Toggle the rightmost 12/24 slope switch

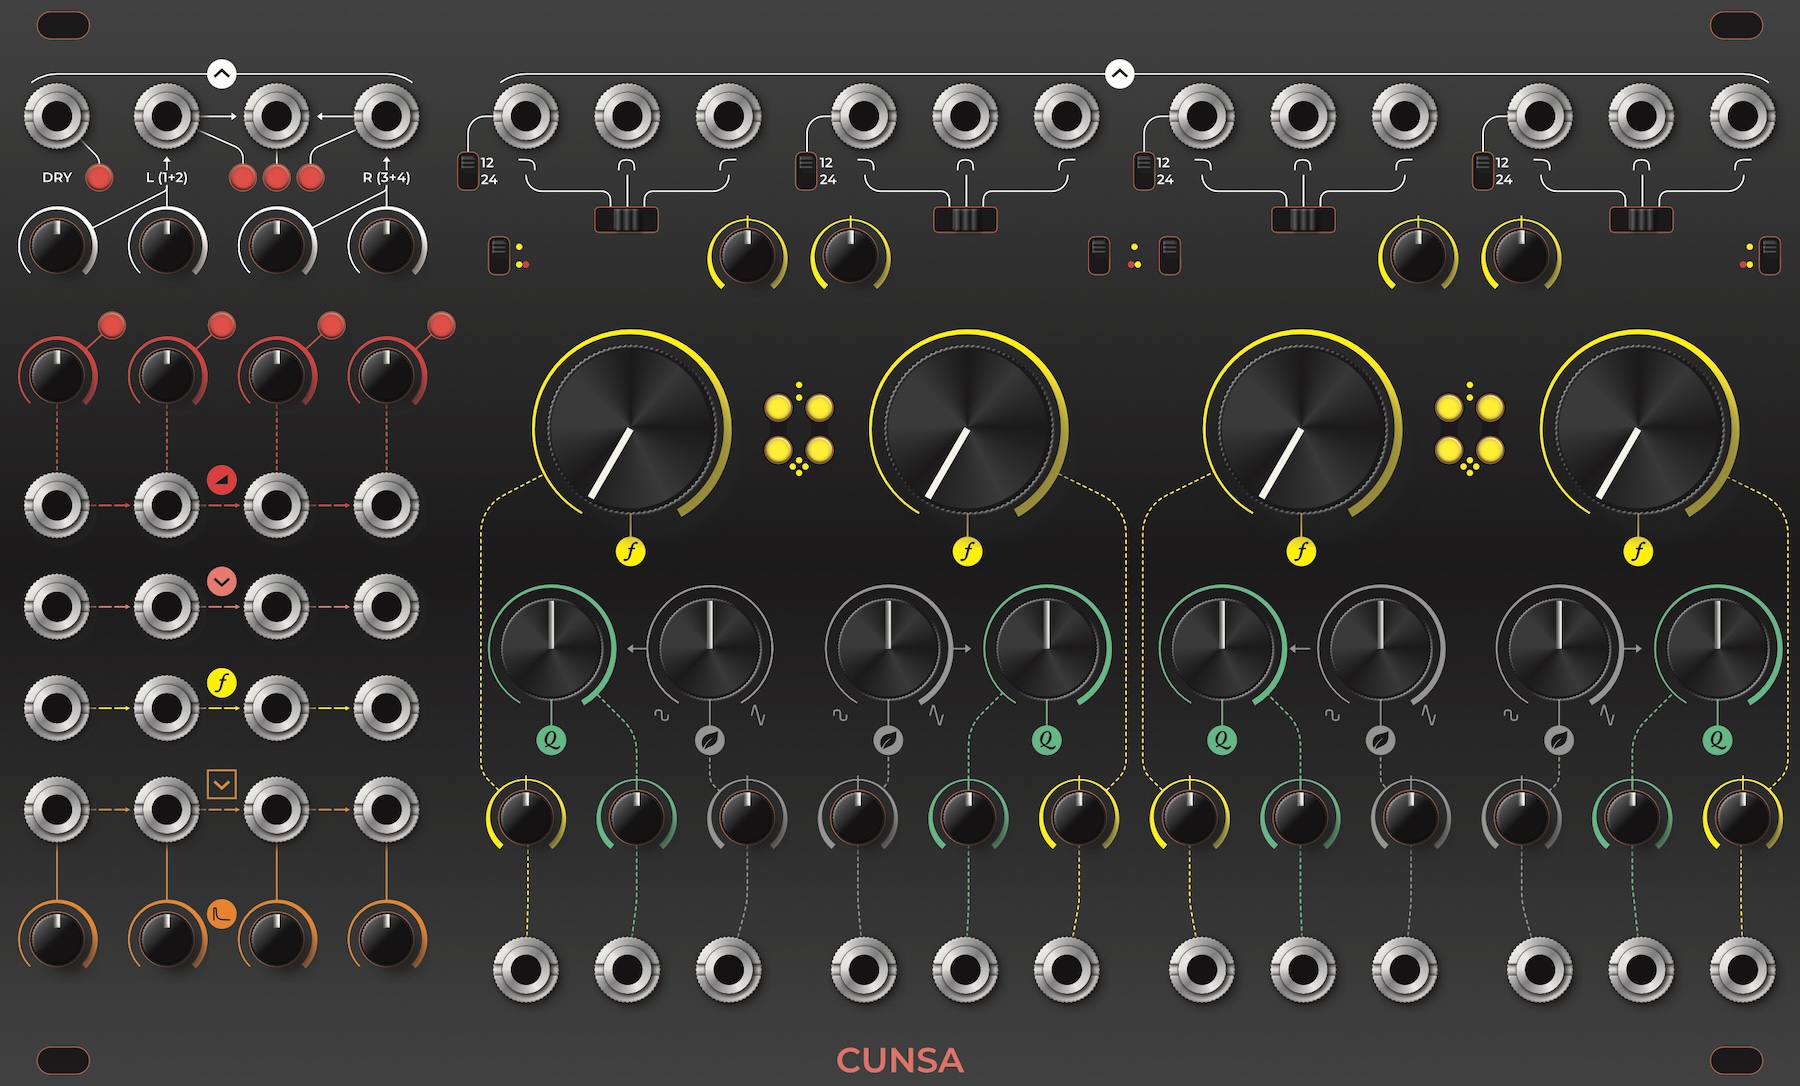pyautogui.click(x=1483, y=171)
